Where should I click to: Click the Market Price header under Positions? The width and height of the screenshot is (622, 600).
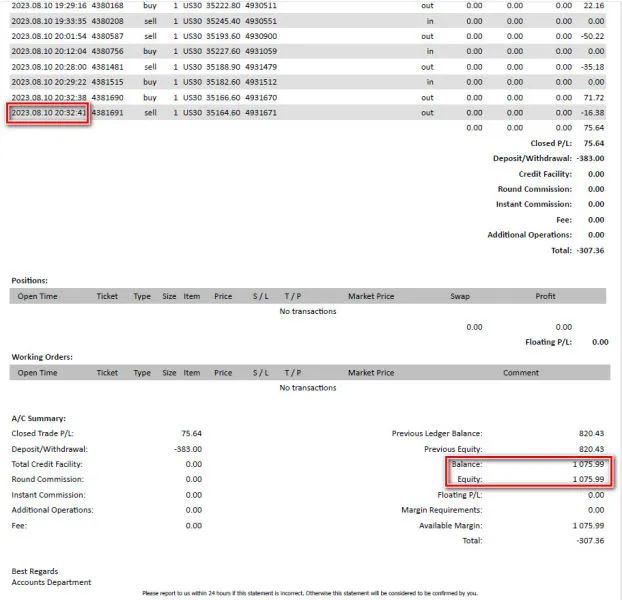371,296
